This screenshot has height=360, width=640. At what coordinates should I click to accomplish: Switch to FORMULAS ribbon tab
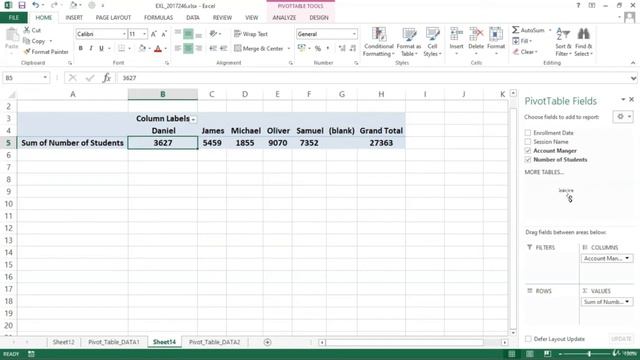[x=158, y=18]
